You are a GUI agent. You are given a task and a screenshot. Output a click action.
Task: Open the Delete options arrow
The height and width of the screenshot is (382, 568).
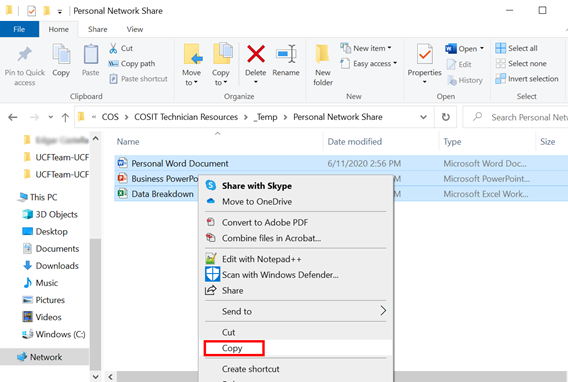click(255, 82)
